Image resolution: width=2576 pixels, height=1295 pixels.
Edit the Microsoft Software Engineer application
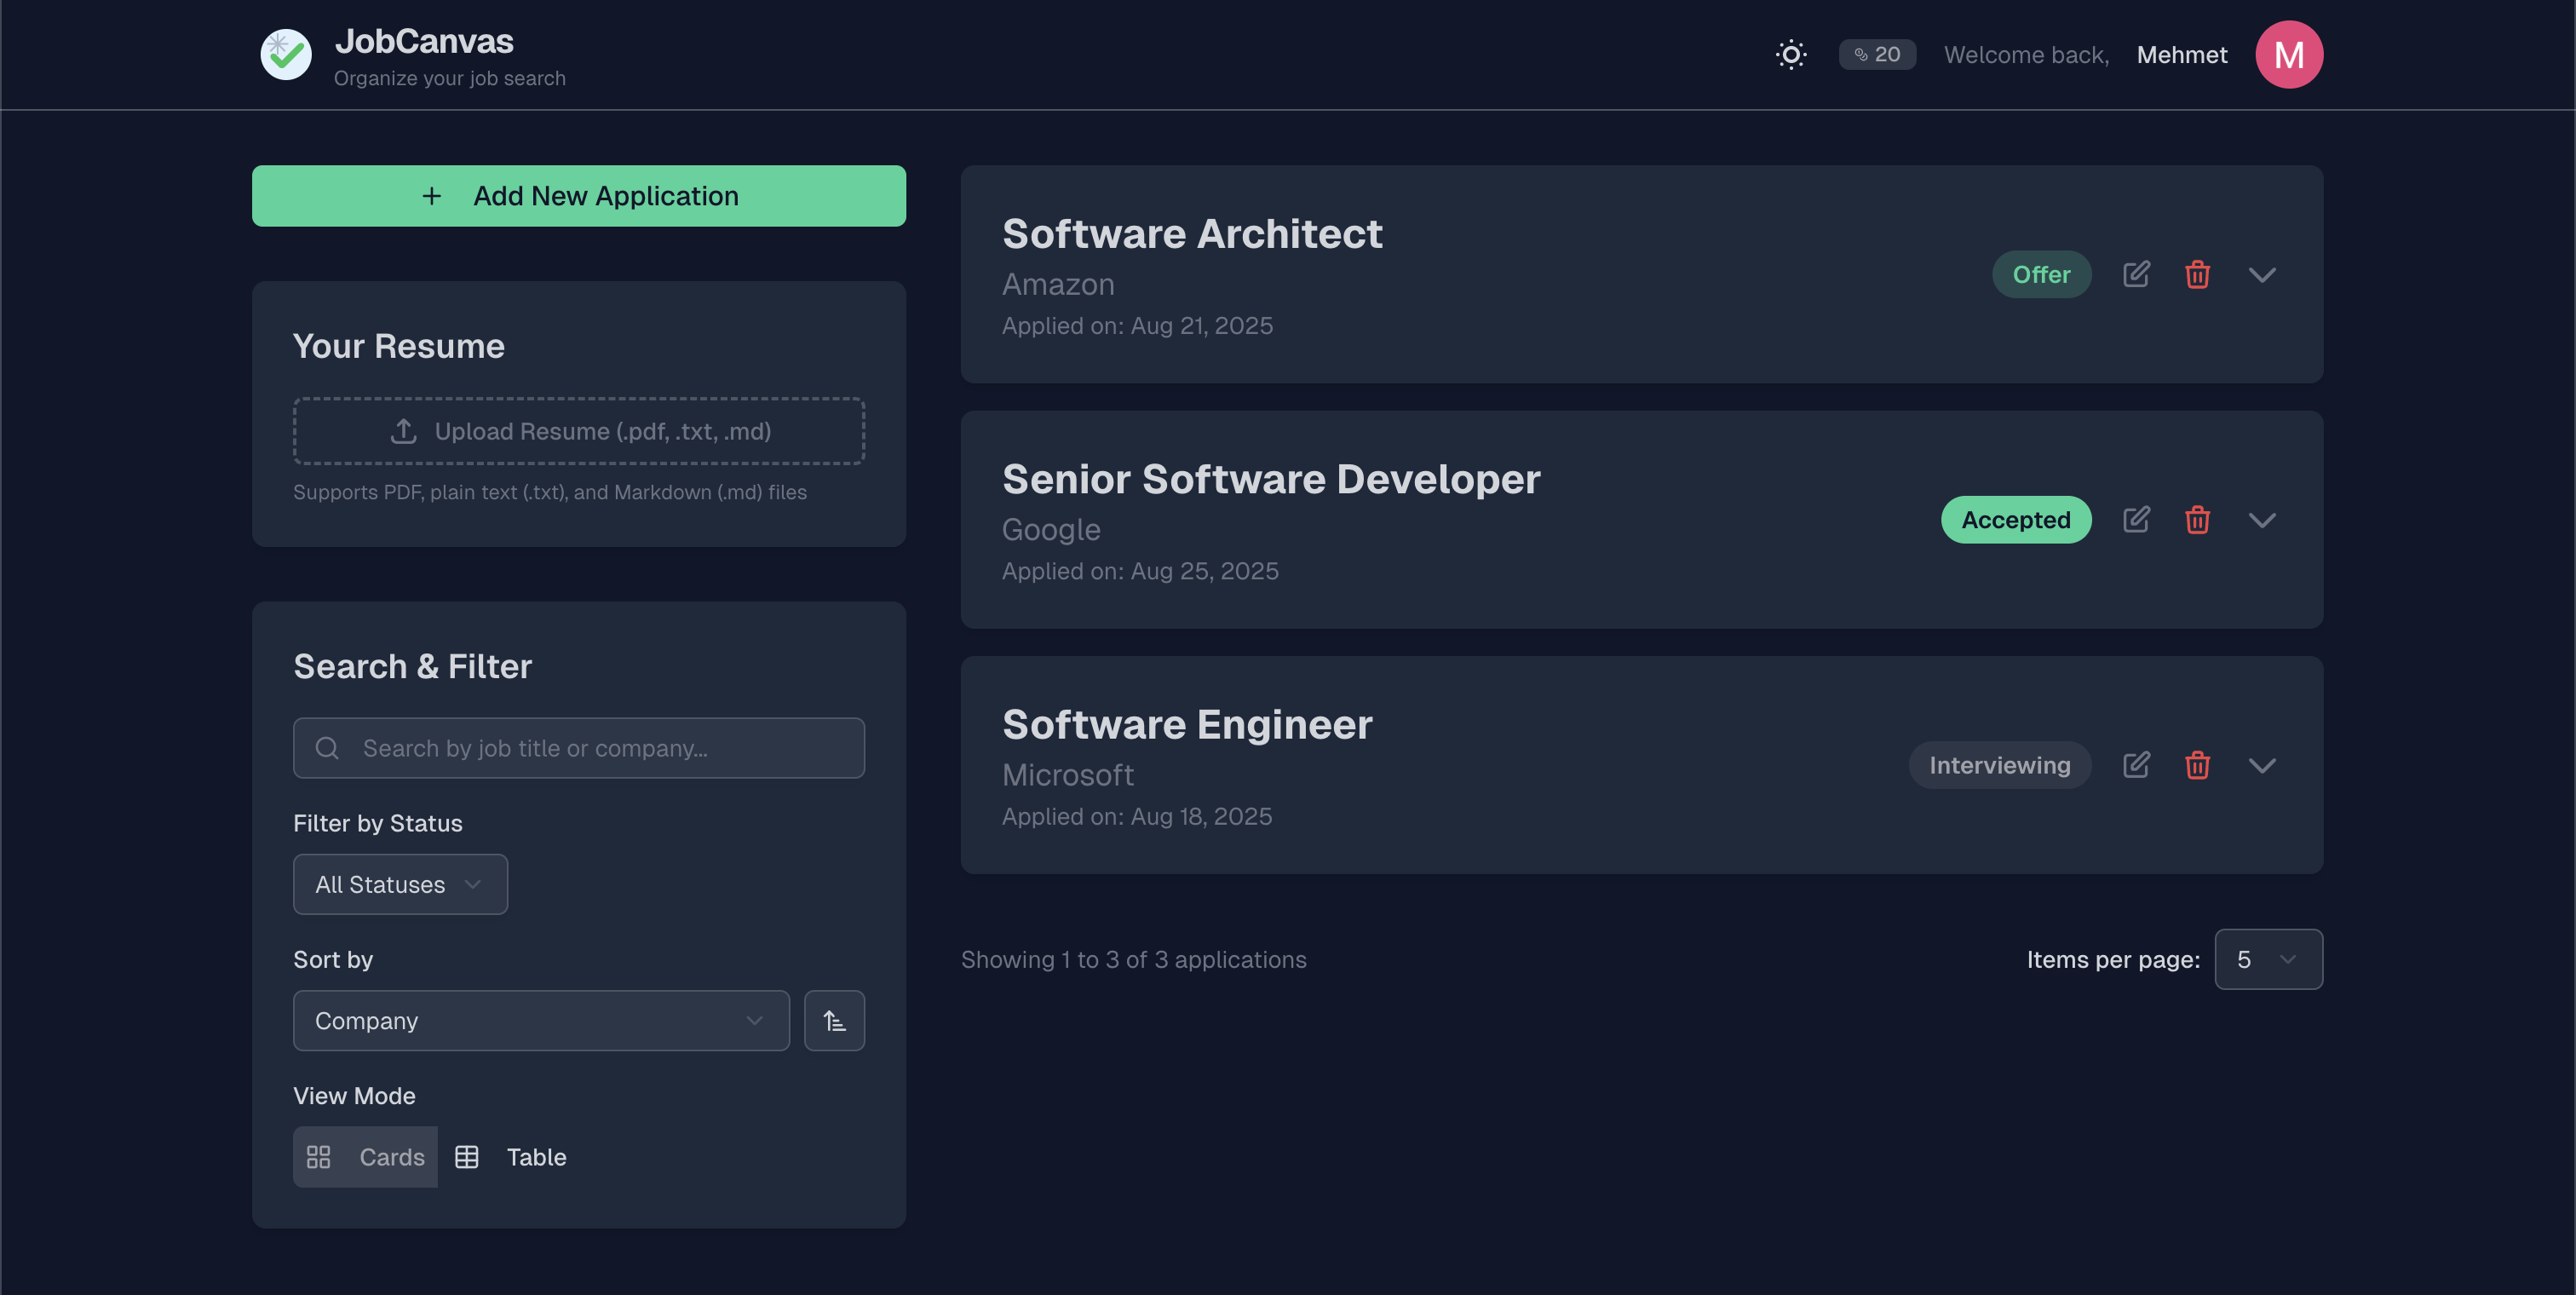(x=2135, y=765)
